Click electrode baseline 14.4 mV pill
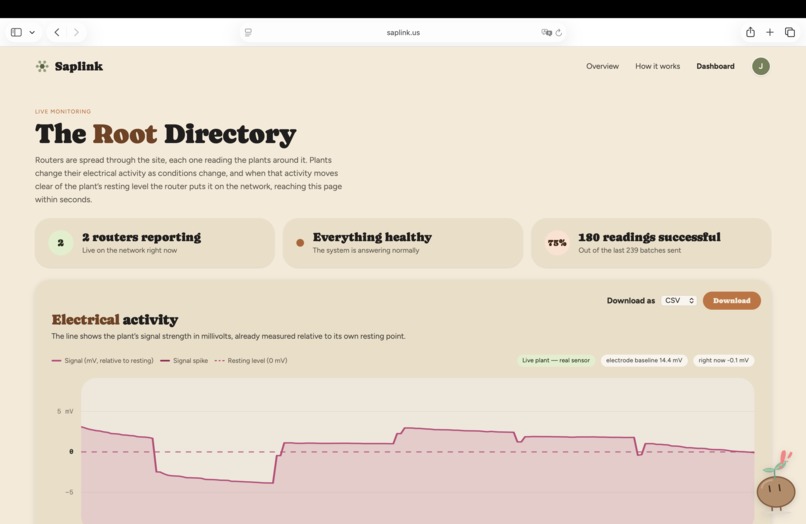The image size is (806, 524). (644, 360)
